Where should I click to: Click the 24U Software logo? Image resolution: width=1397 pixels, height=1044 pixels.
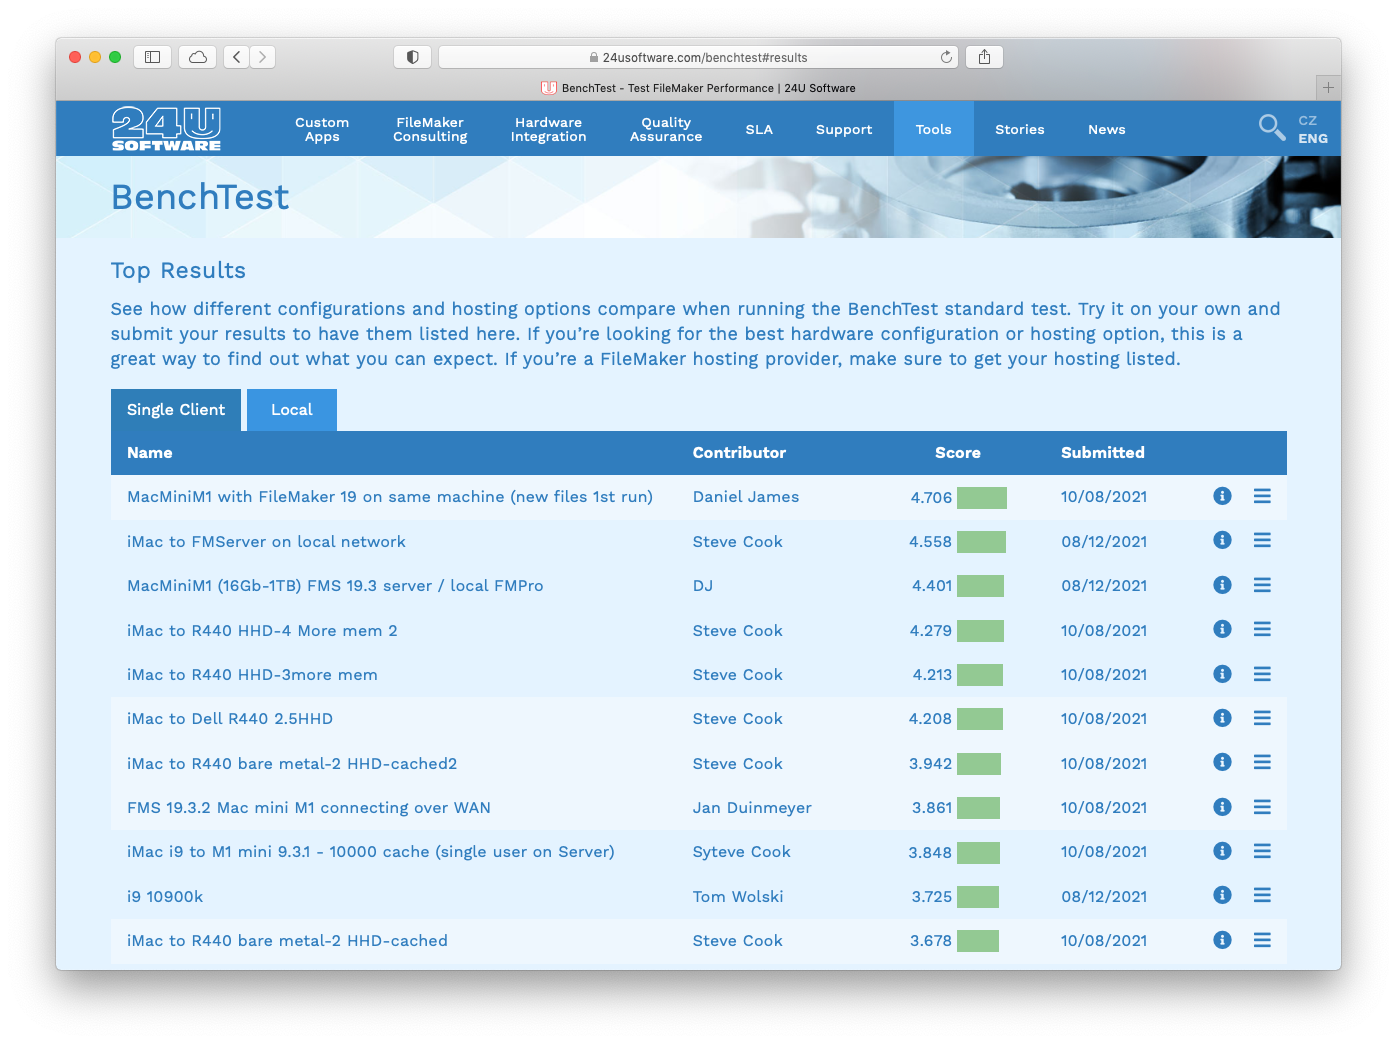coord(166,129)
